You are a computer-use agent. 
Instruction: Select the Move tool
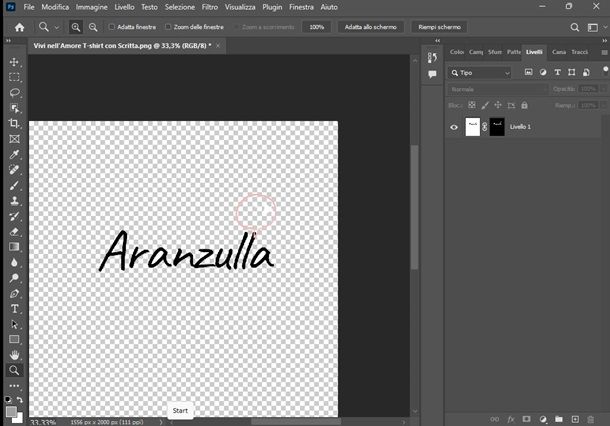(x=14, y=62)
